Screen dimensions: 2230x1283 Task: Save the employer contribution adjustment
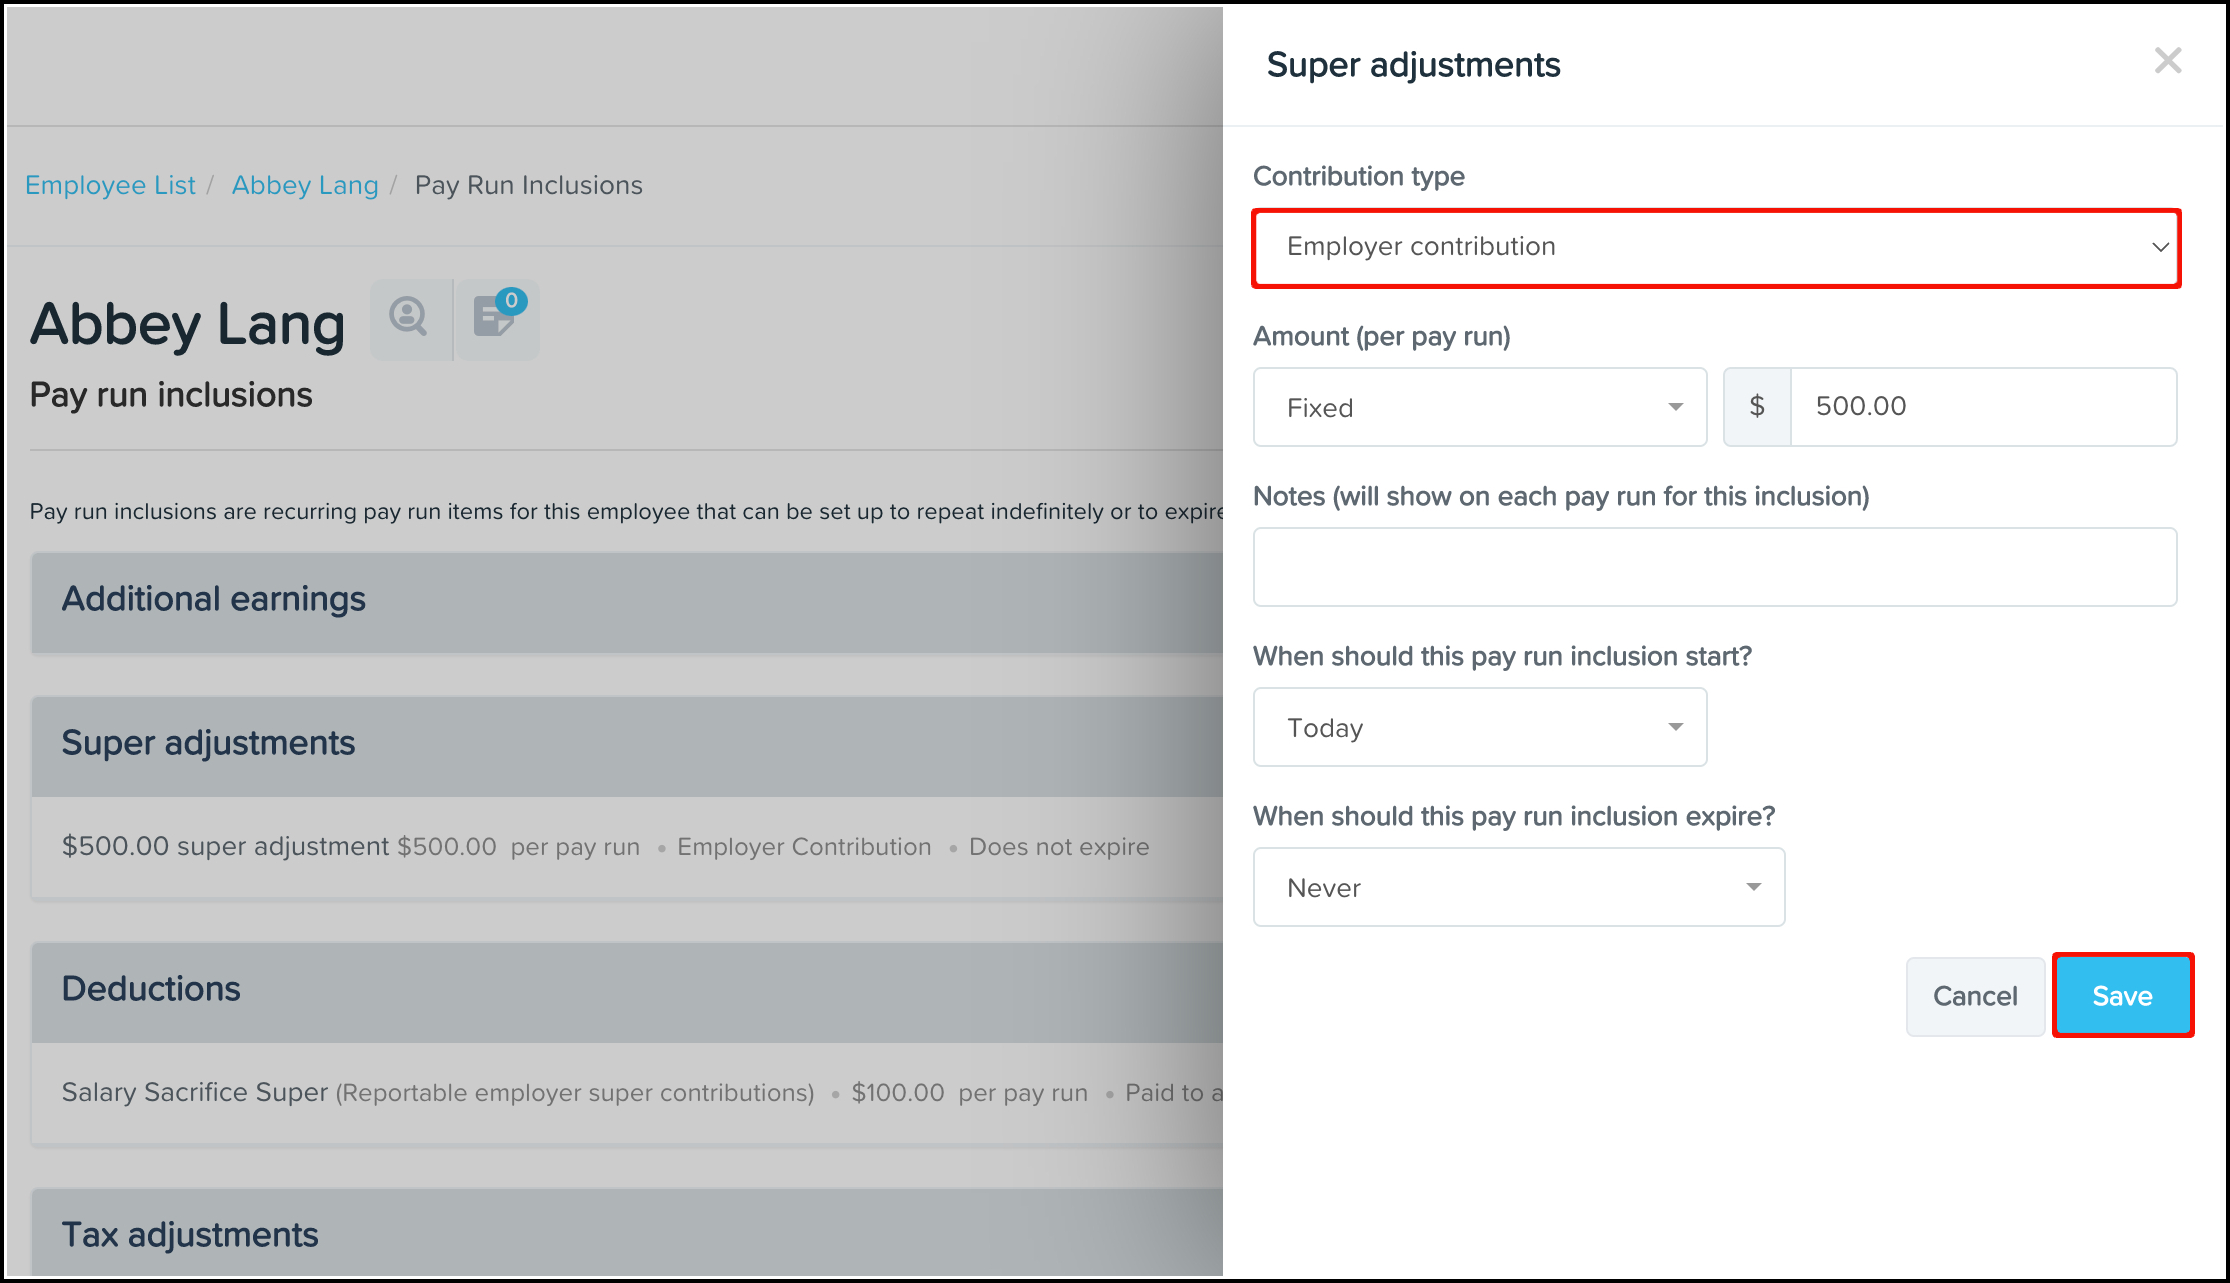[x=2122, y=995]
